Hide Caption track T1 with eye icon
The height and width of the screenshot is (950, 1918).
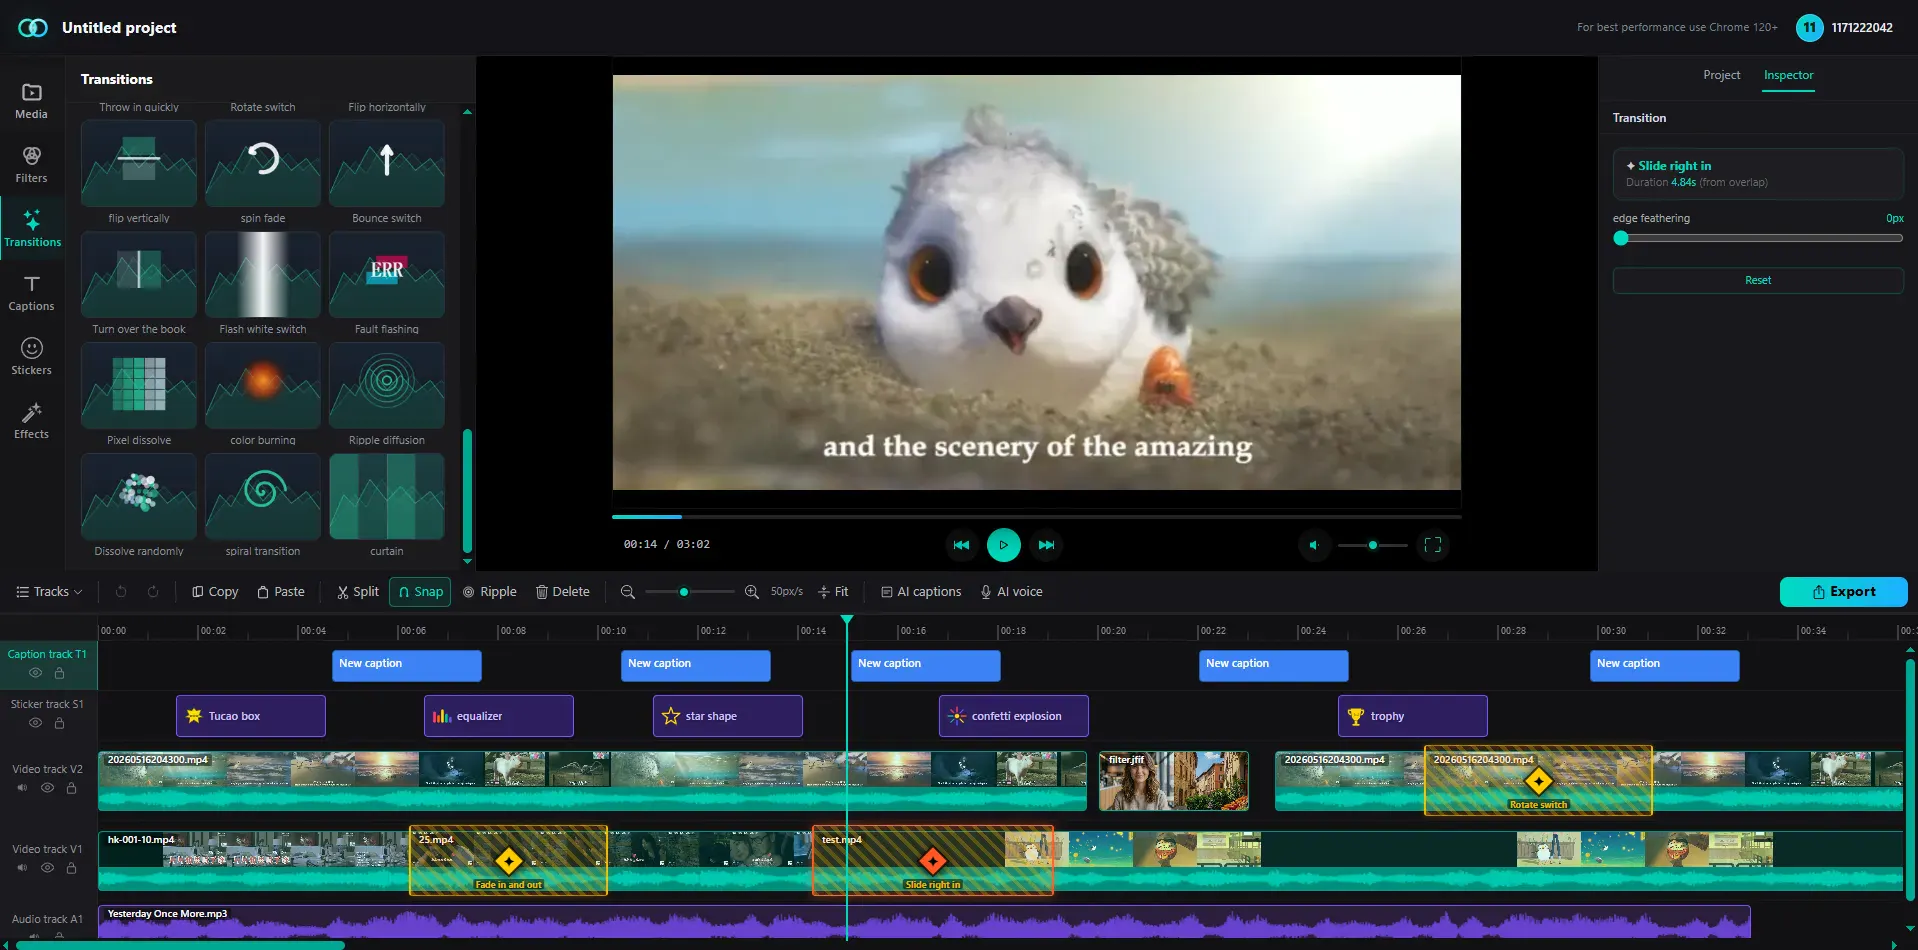(x=35, y=673)
